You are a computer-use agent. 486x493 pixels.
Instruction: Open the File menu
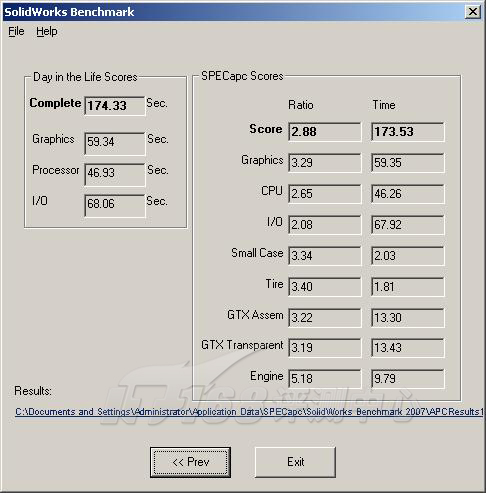coord(16,32)
